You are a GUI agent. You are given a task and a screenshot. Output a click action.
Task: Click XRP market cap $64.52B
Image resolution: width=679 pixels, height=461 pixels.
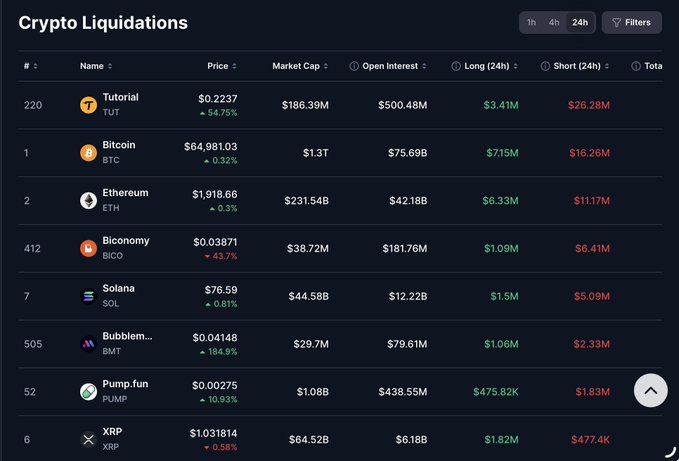tap(308, 440)
